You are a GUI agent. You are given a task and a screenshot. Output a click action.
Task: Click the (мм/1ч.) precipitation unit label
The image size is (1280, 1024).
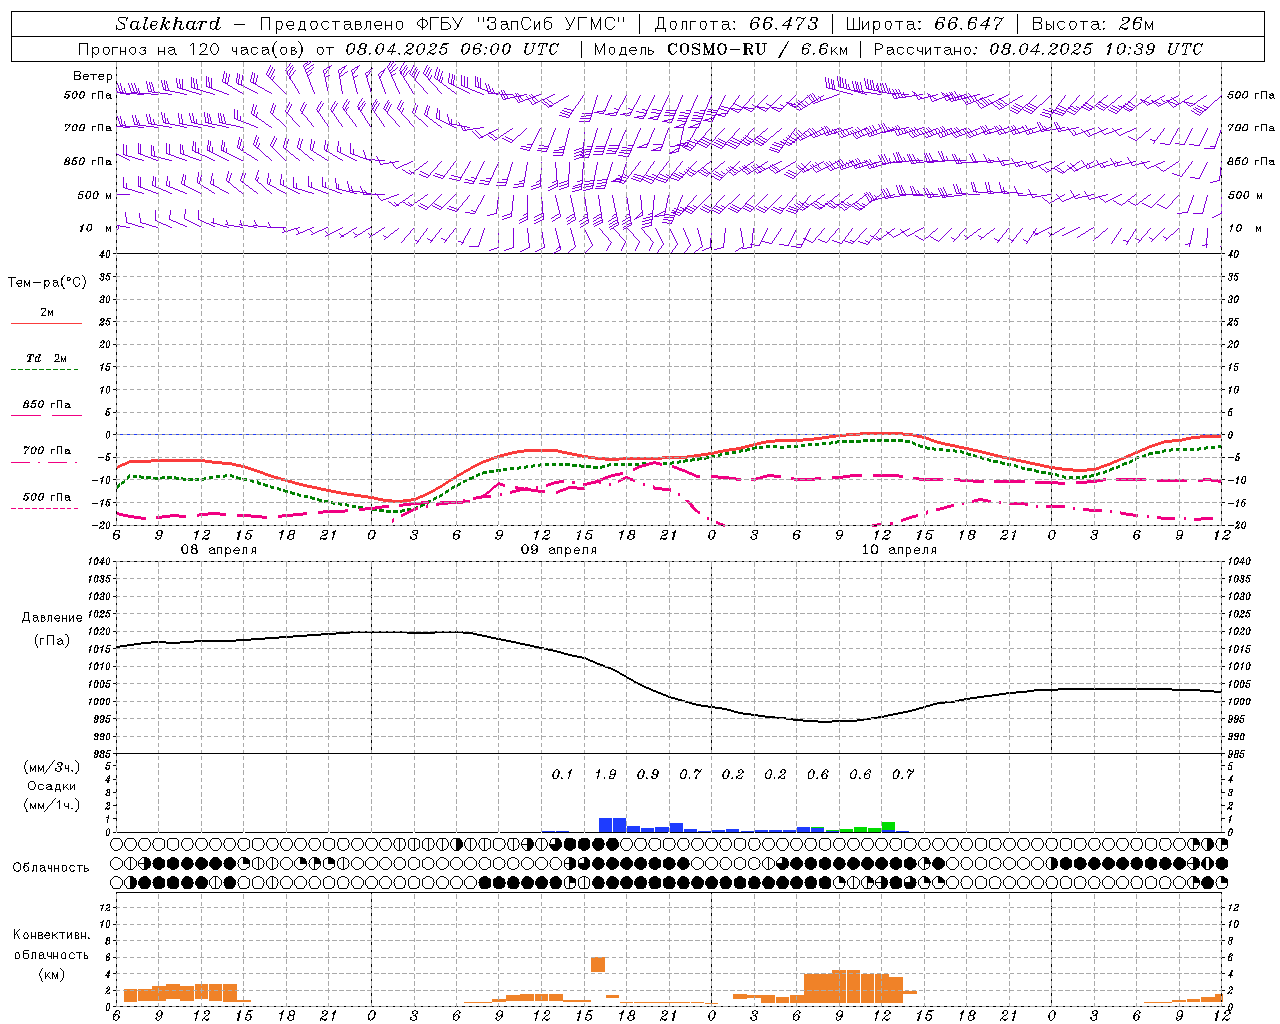52,805
